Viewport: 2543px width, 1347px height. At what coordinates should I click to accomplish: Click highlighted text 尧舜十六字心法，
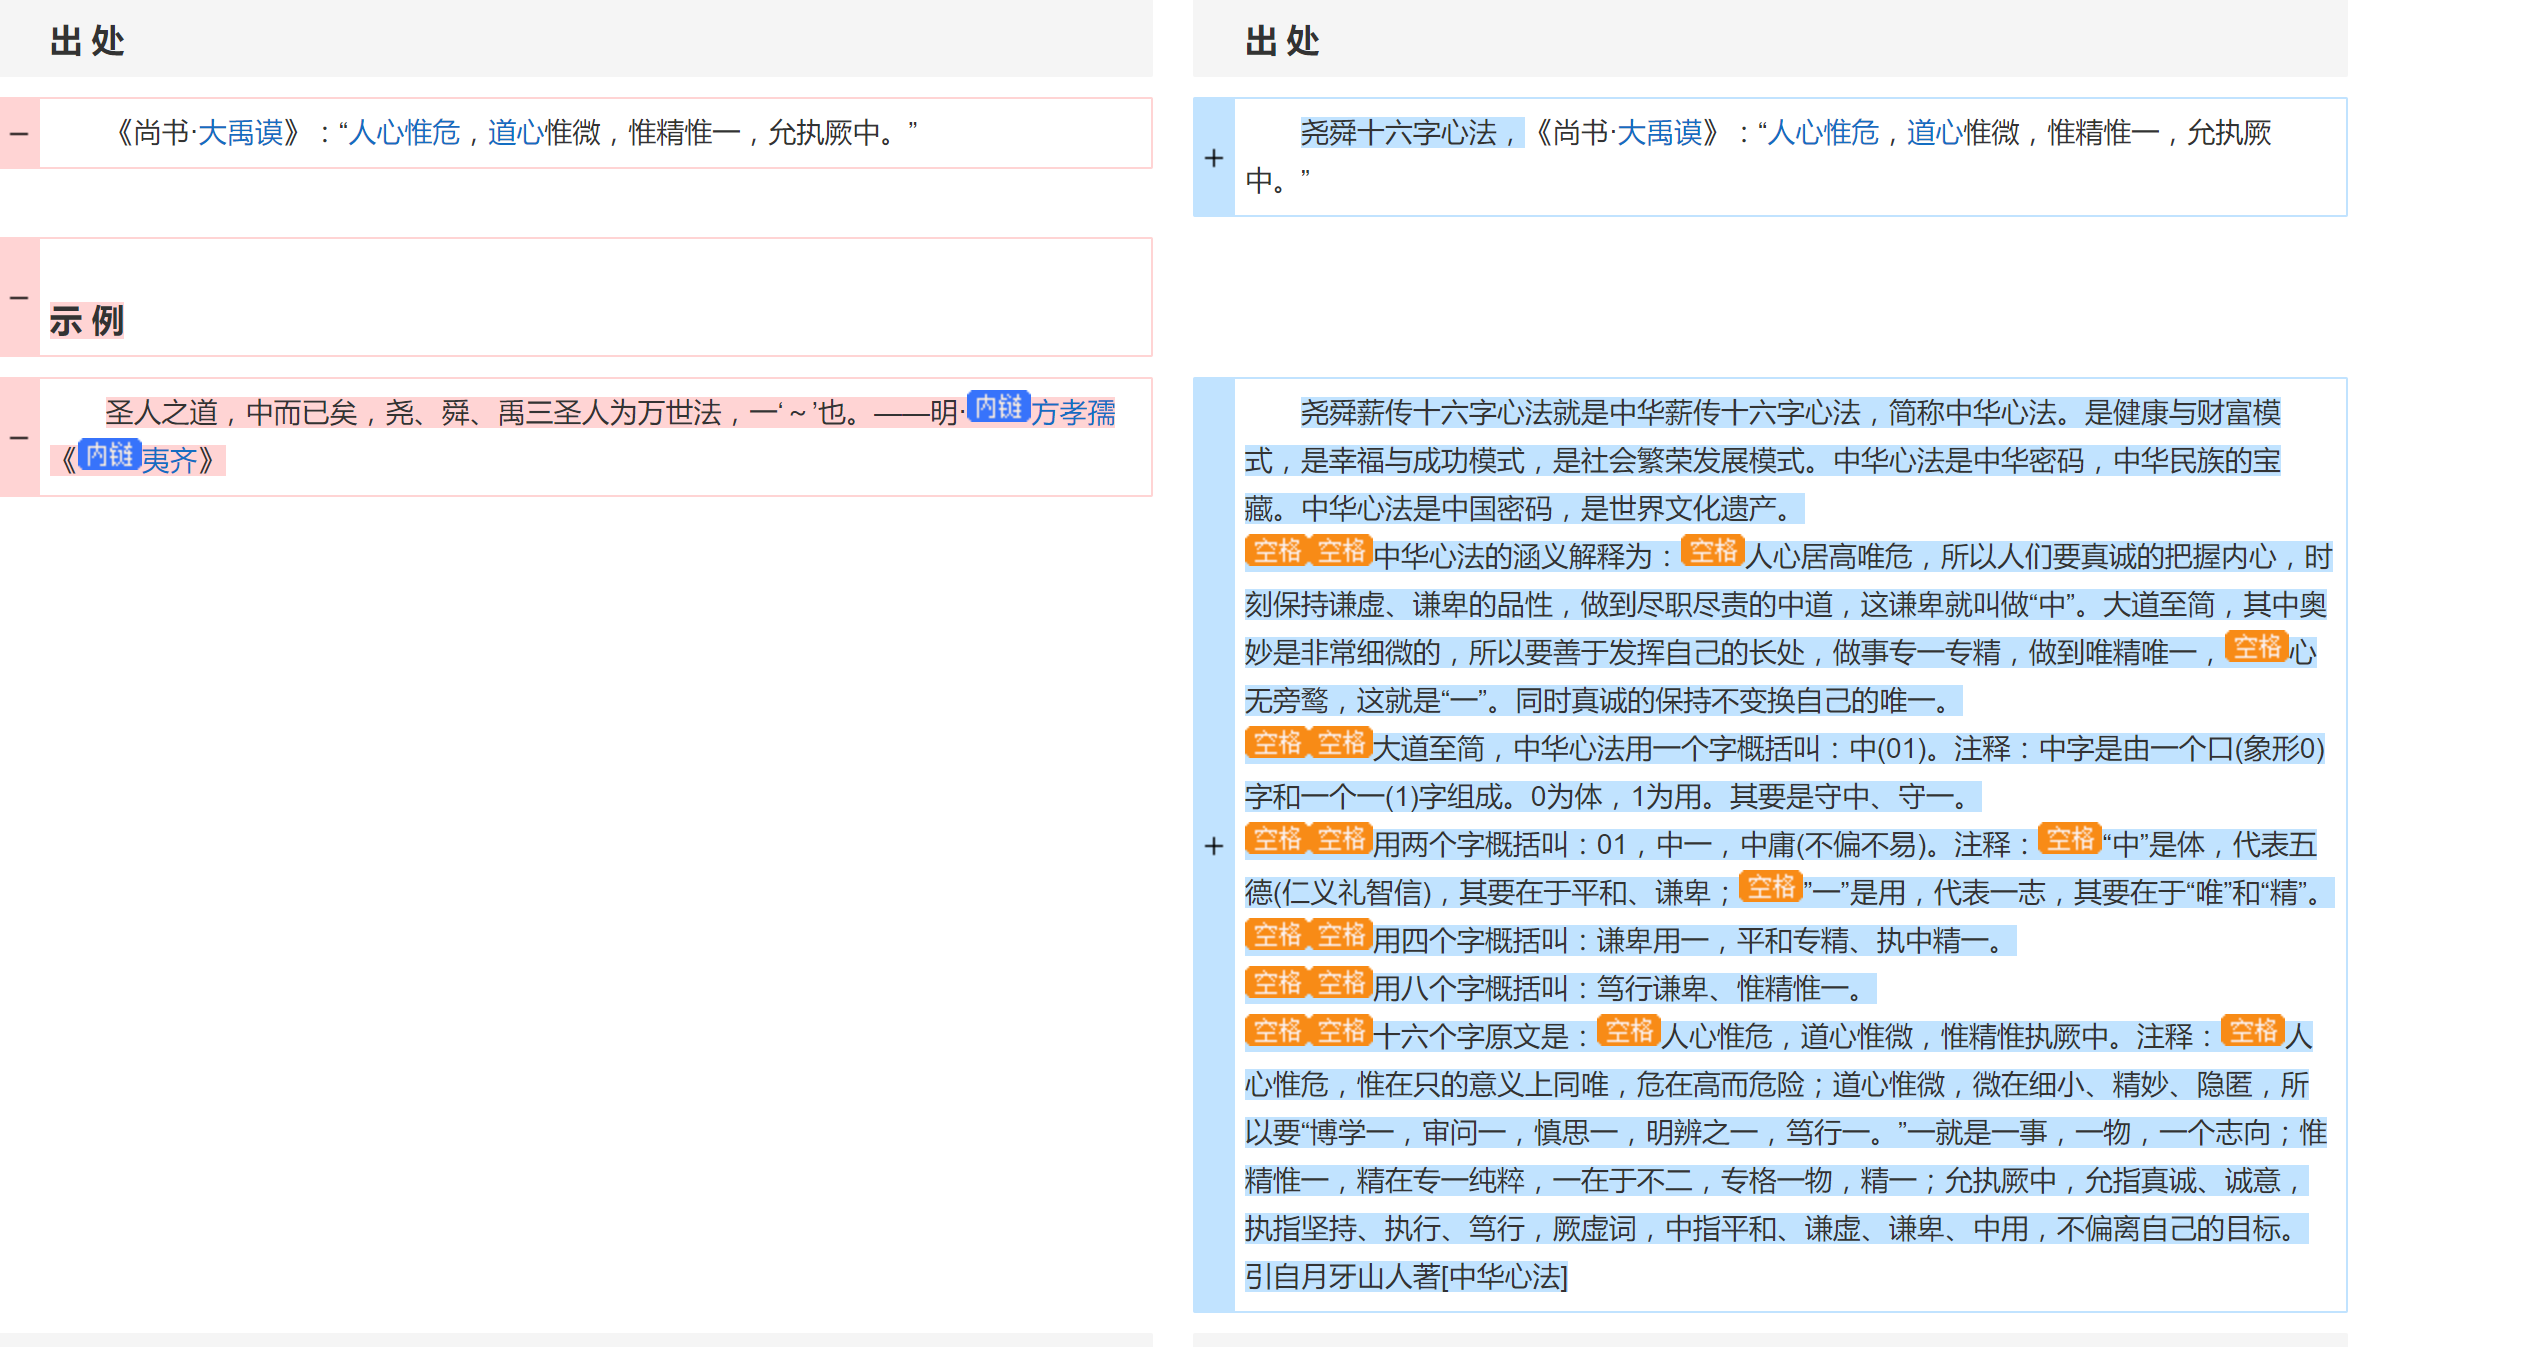[x=1412, y=132]
